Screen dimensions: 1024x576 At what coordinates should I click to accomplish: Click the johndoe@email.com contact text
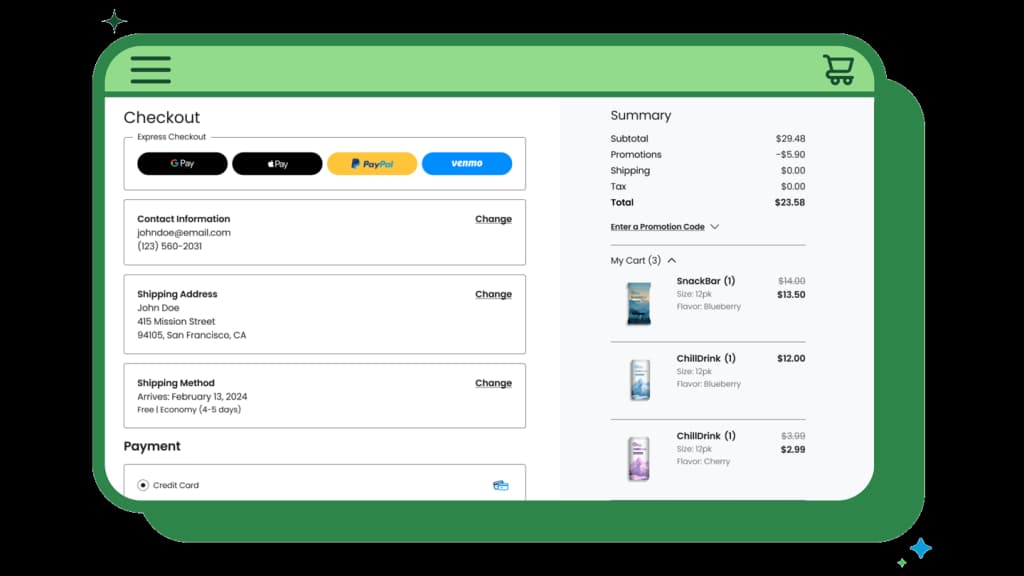pos(184,233)
